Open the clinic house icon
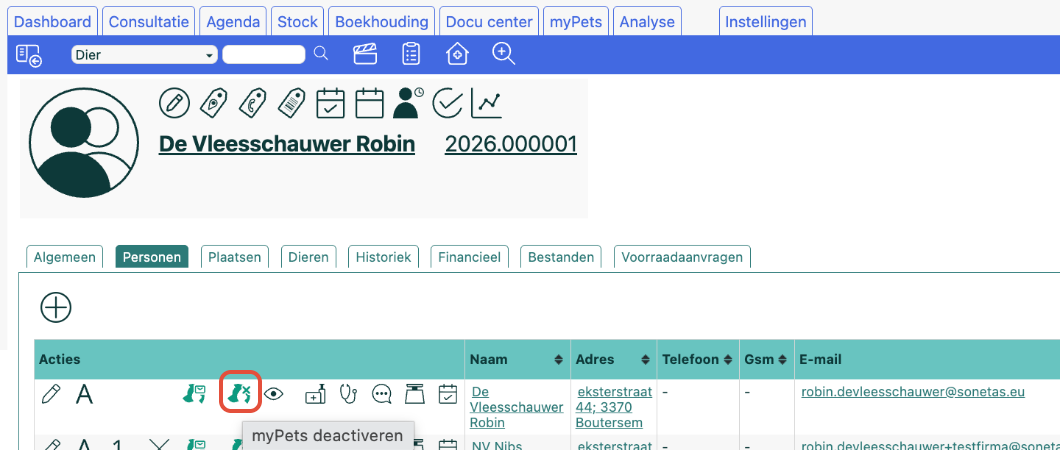Image resolution: width=1060 pixels, height=450 pixels. pos(458,54)
